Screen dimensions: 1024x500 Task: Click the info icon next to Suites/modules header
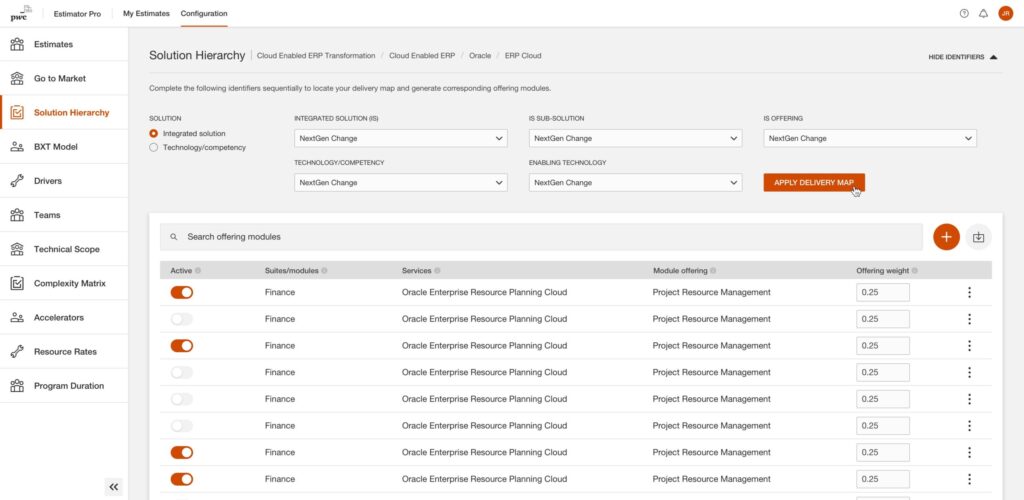[x=324, y=270]
